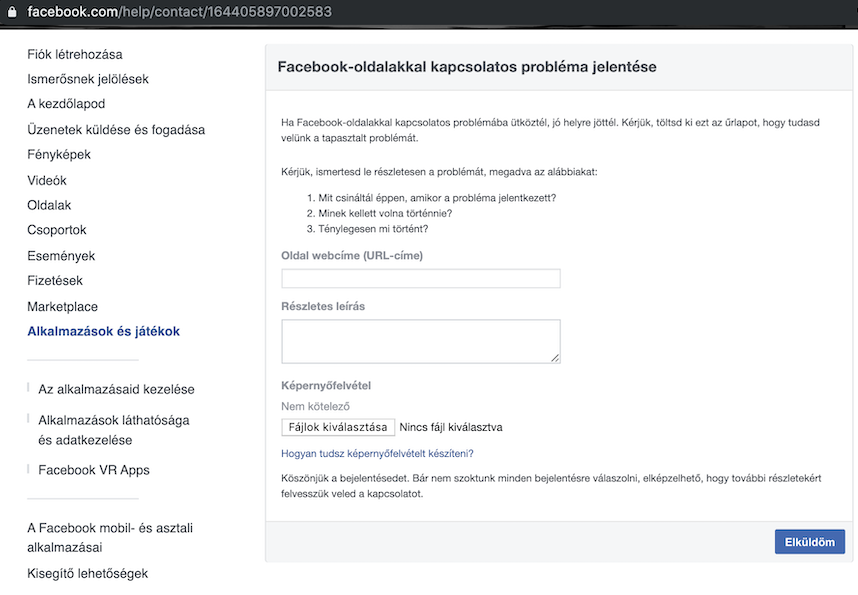Focus the Részletes leírás text area
Screen dimensions: 858x595
pos(421,341)
